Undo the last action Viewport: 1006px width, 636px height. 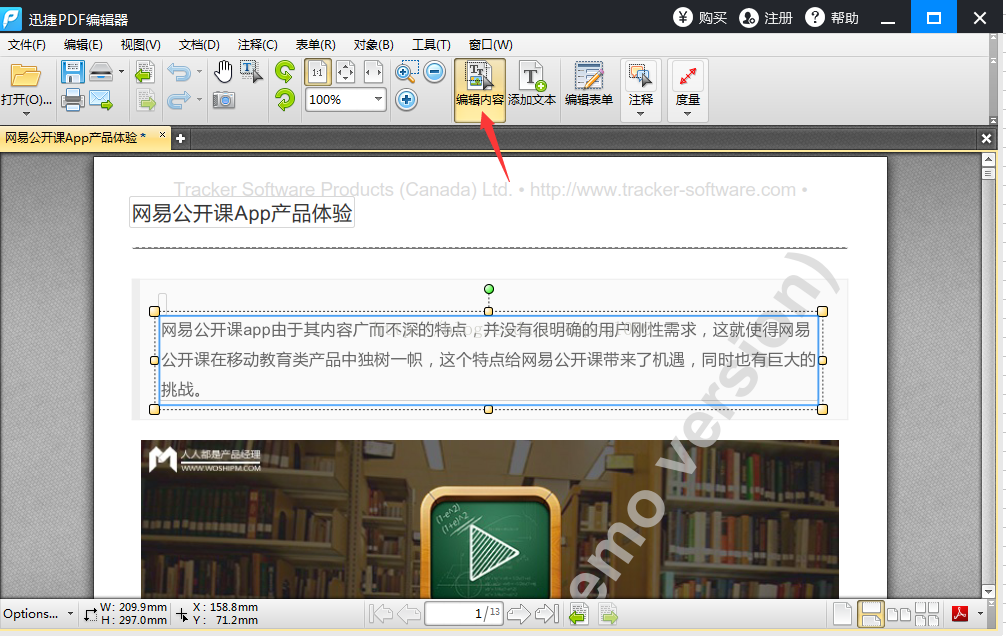click(179, 72)
